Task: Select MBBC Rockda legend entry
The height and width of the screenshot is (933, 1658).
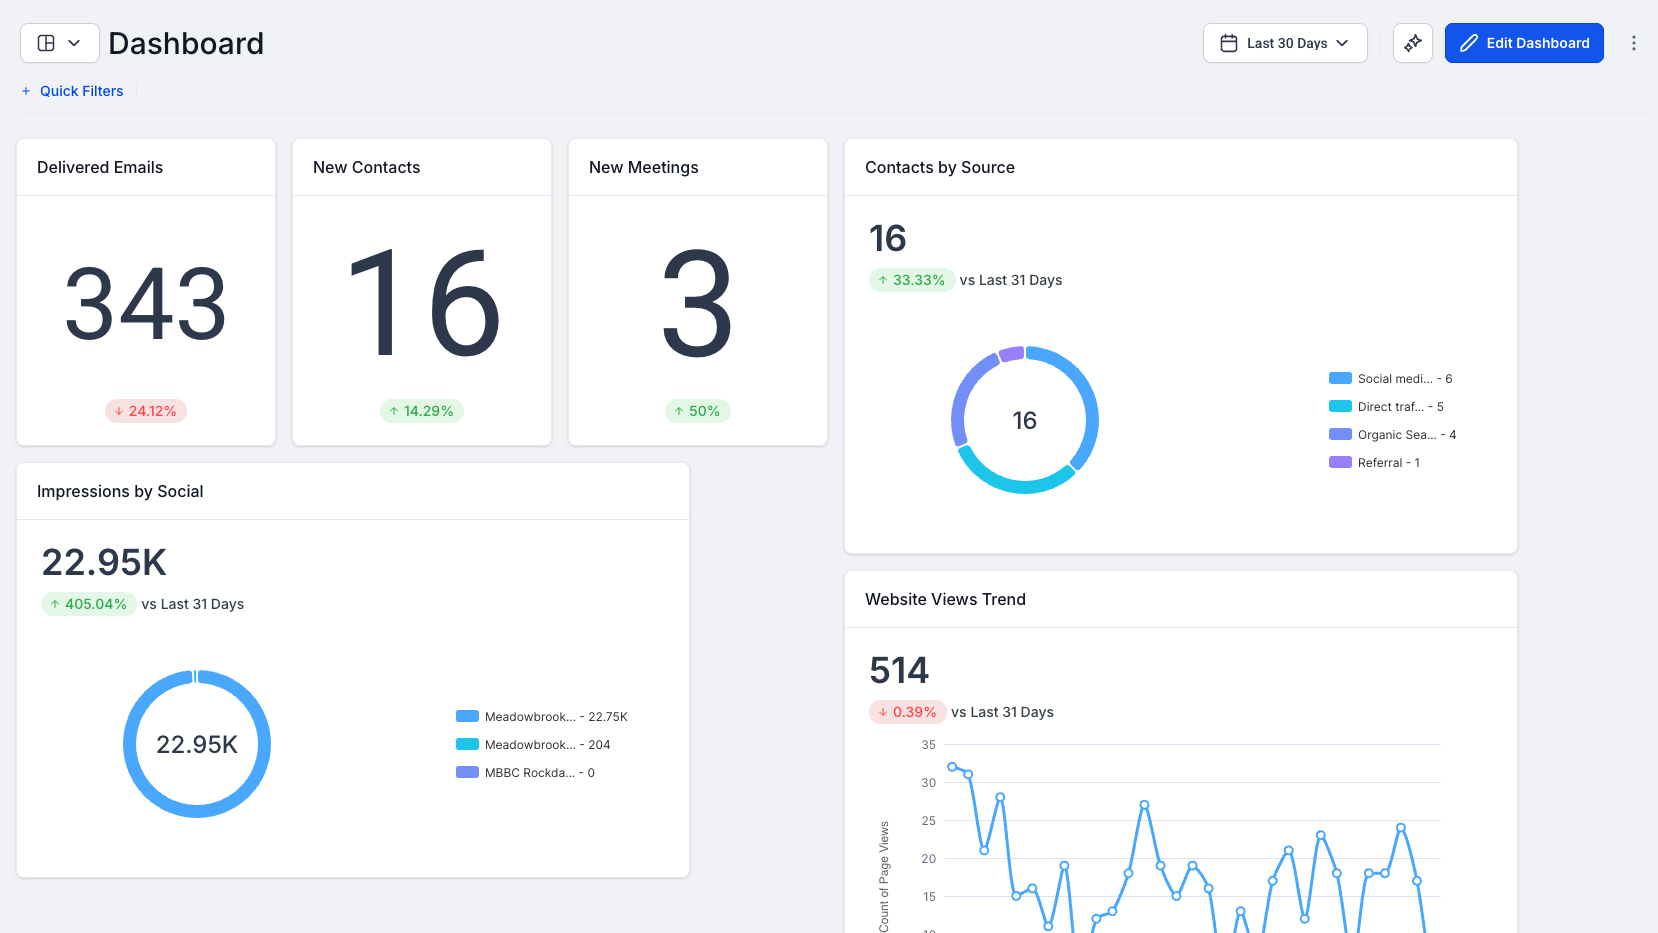Action: [526, 773]
